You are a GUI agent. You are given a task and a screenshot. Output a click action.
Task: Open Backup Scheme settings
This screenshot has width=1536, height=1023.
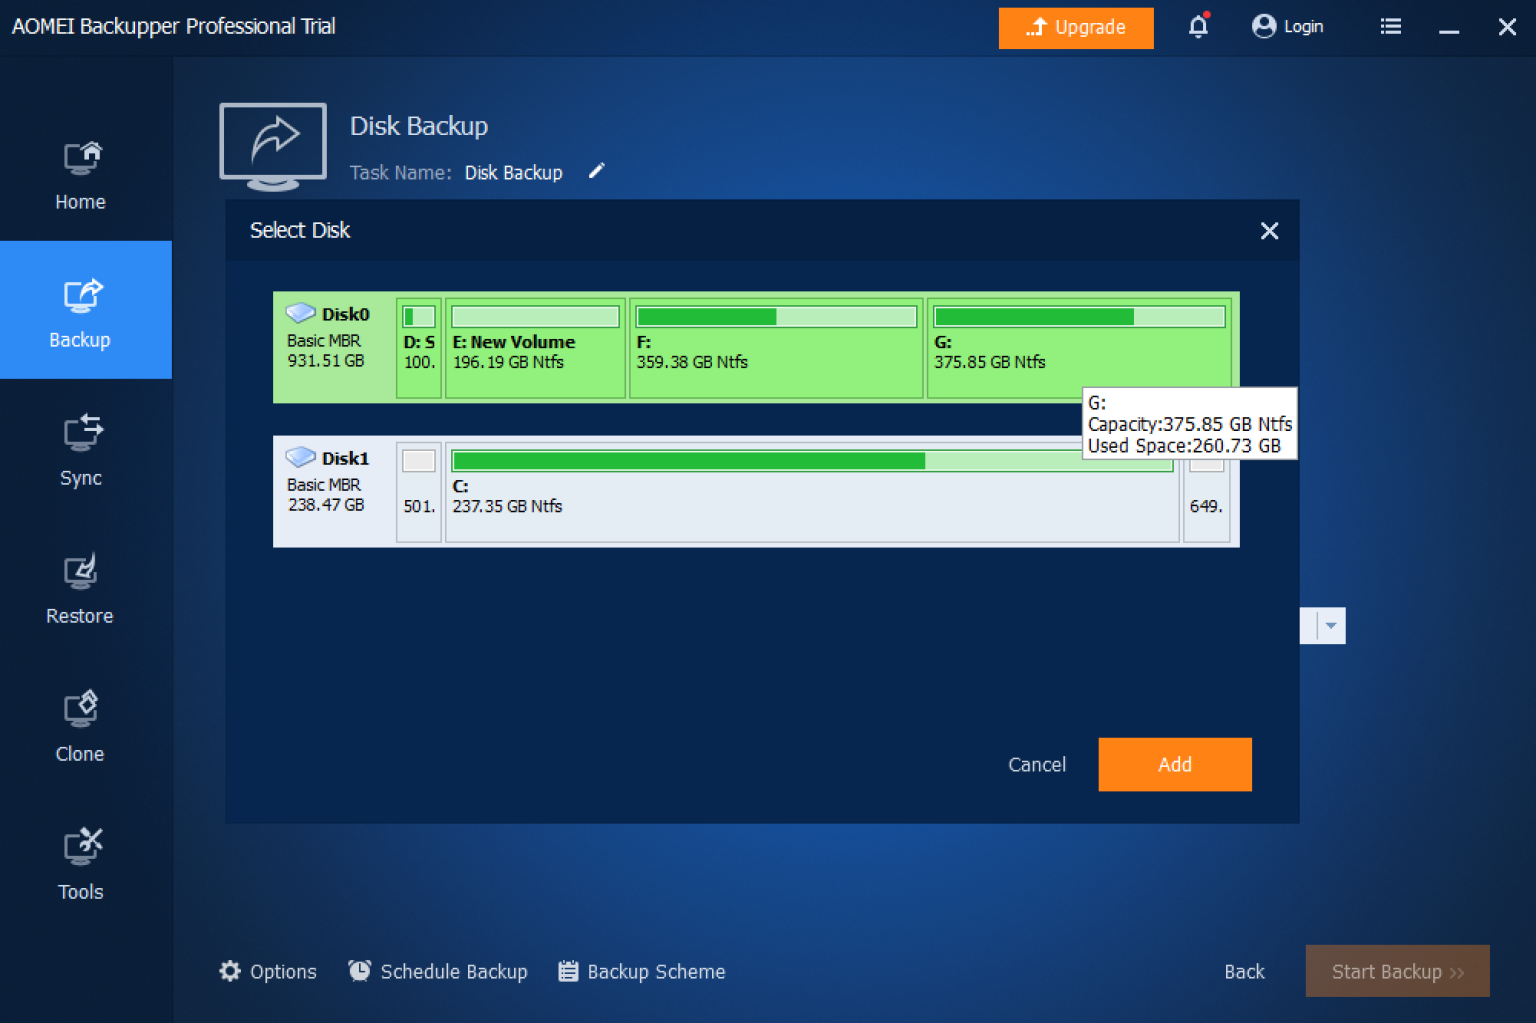point(641,971)
